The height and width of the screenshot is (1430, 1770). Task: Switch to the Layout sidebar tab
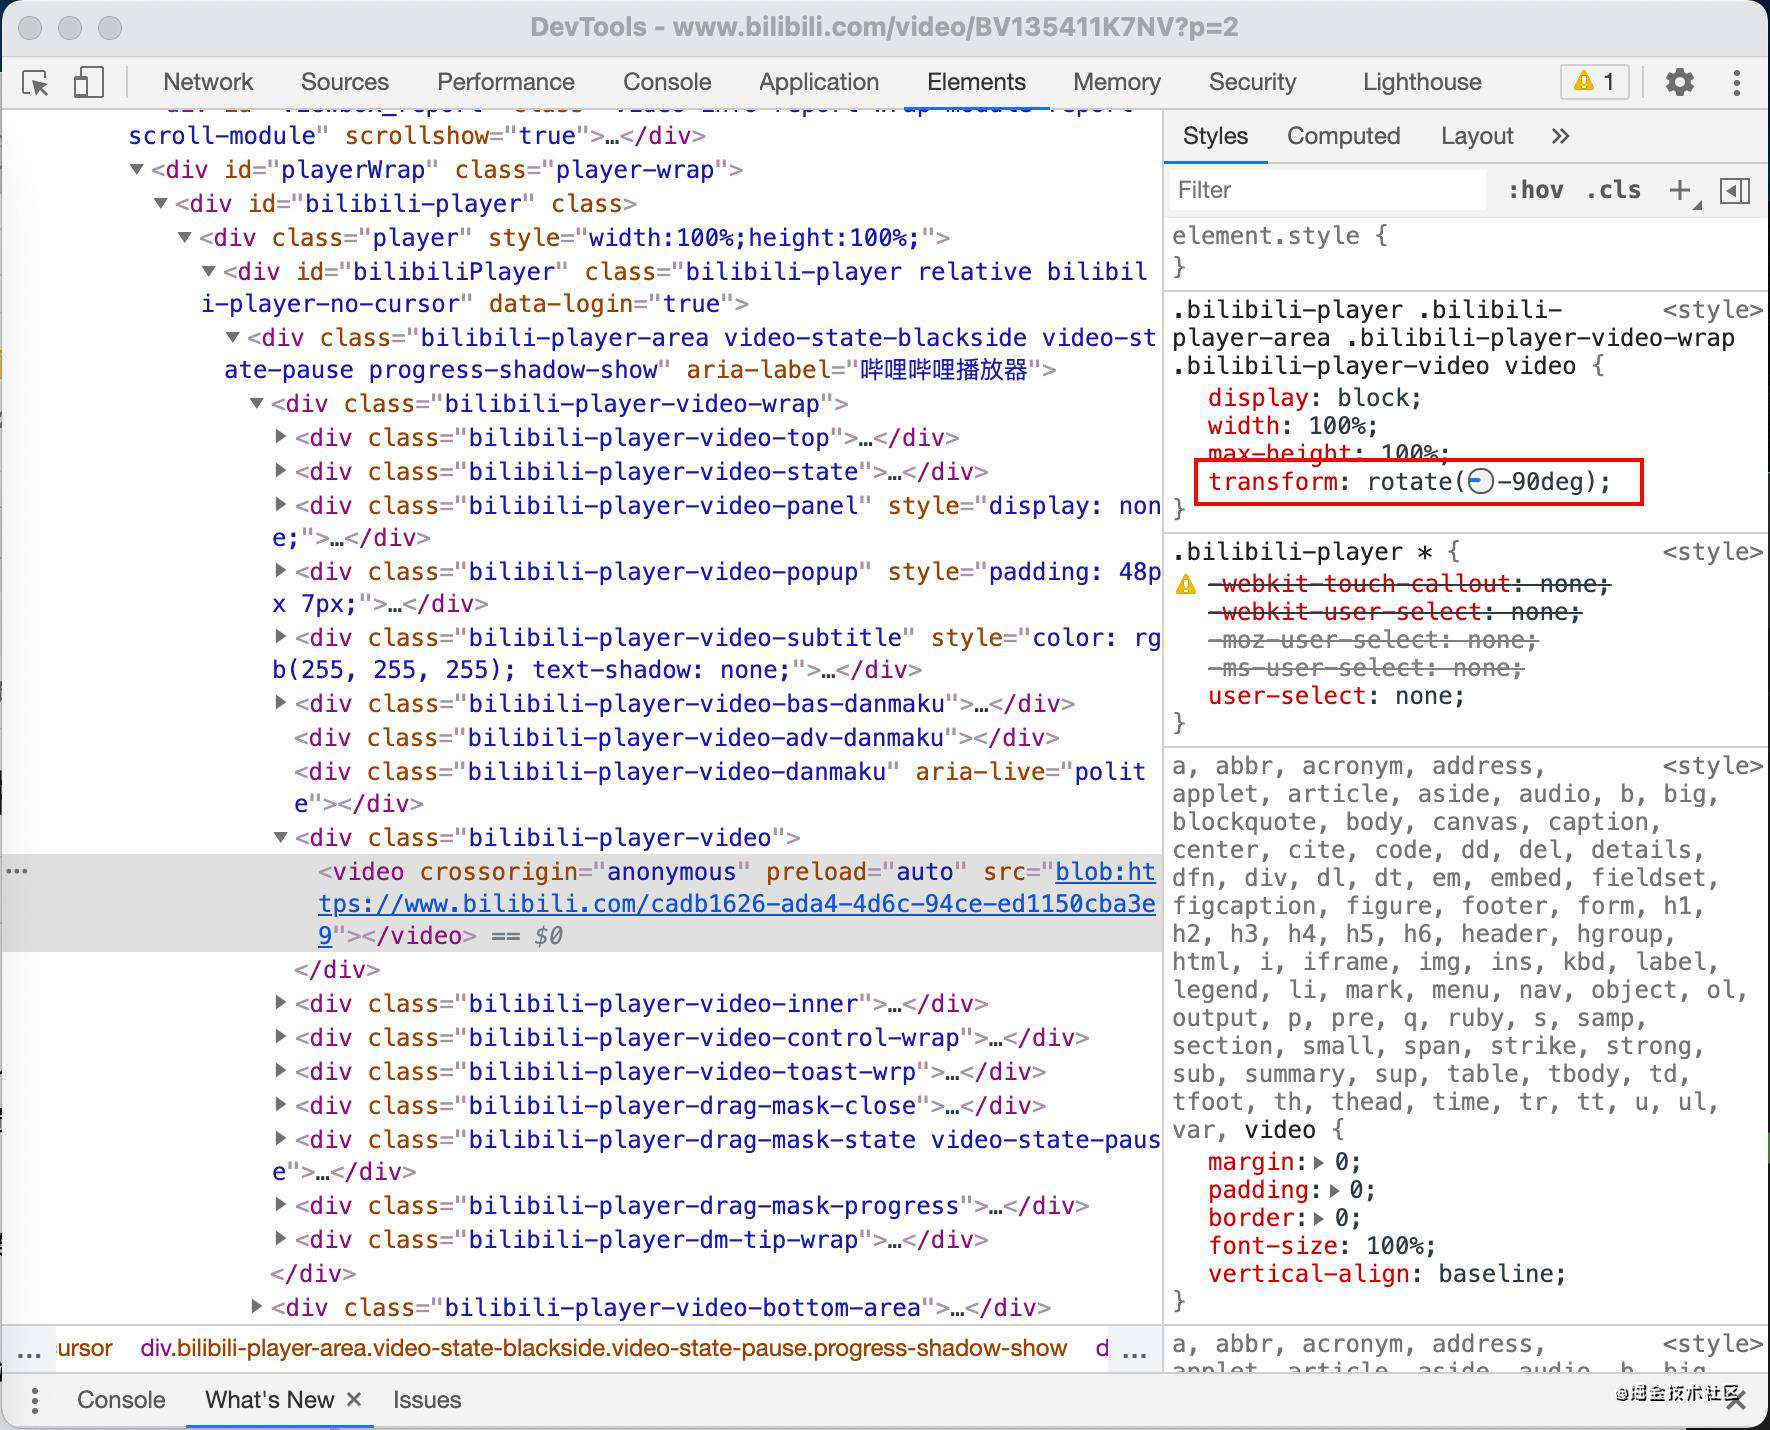click(x=1477, y=136)
